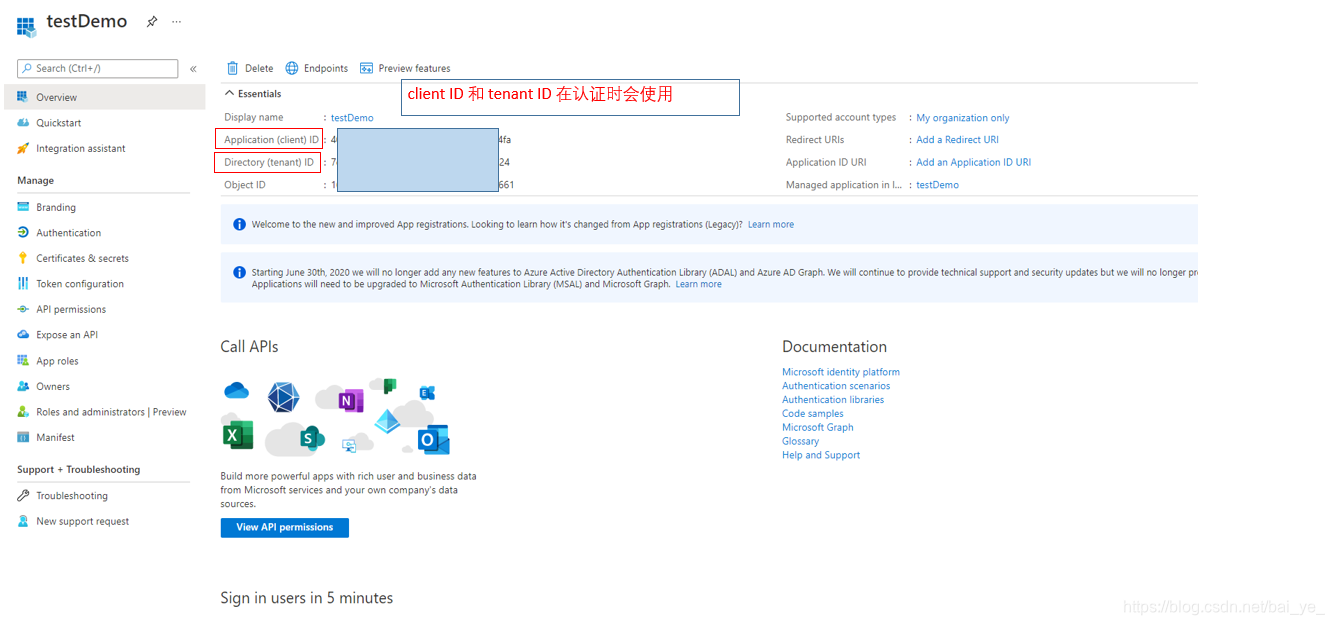Click the Outlook icon in Call APIs
This screenshot has width=1334, height=625.
pyautogui.click(x=433, y=440)
